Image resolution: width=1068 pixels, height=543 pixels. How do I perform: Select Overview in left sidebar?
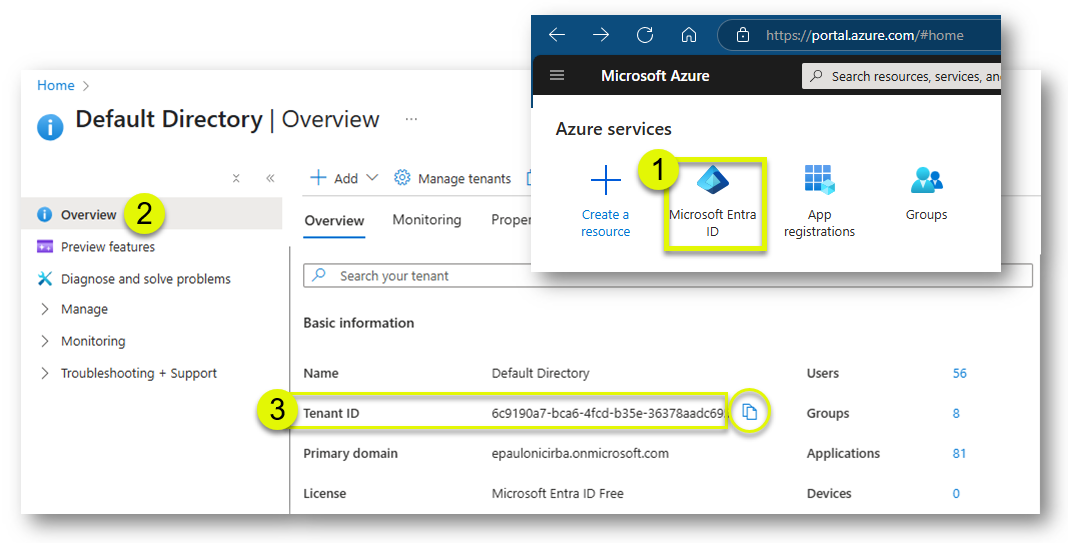tap(152, 215)
